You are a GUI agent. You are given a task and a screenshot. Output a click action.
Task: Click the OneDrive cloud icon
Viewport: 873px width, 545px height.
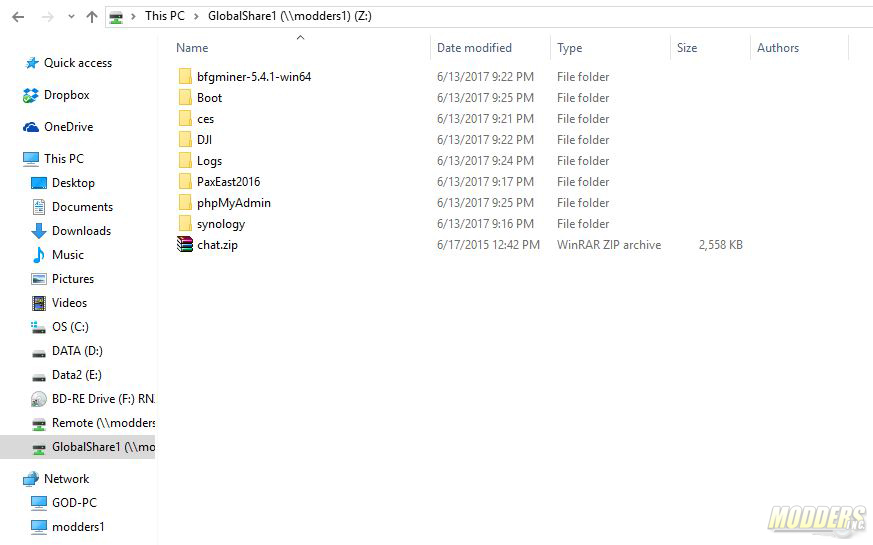(x=31, y=127)
